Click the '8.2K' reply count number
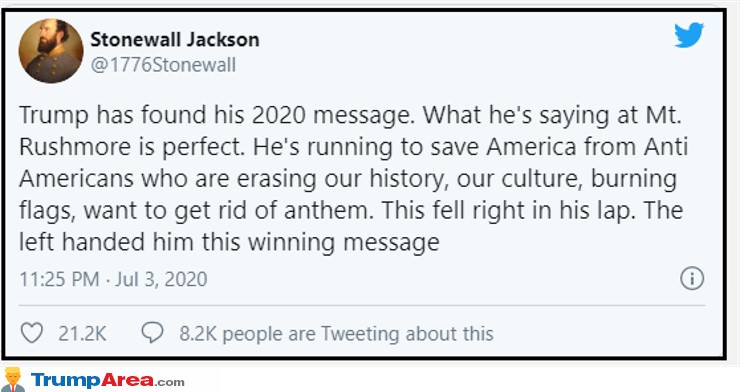The image size is (740, 392). click(198, 334)
